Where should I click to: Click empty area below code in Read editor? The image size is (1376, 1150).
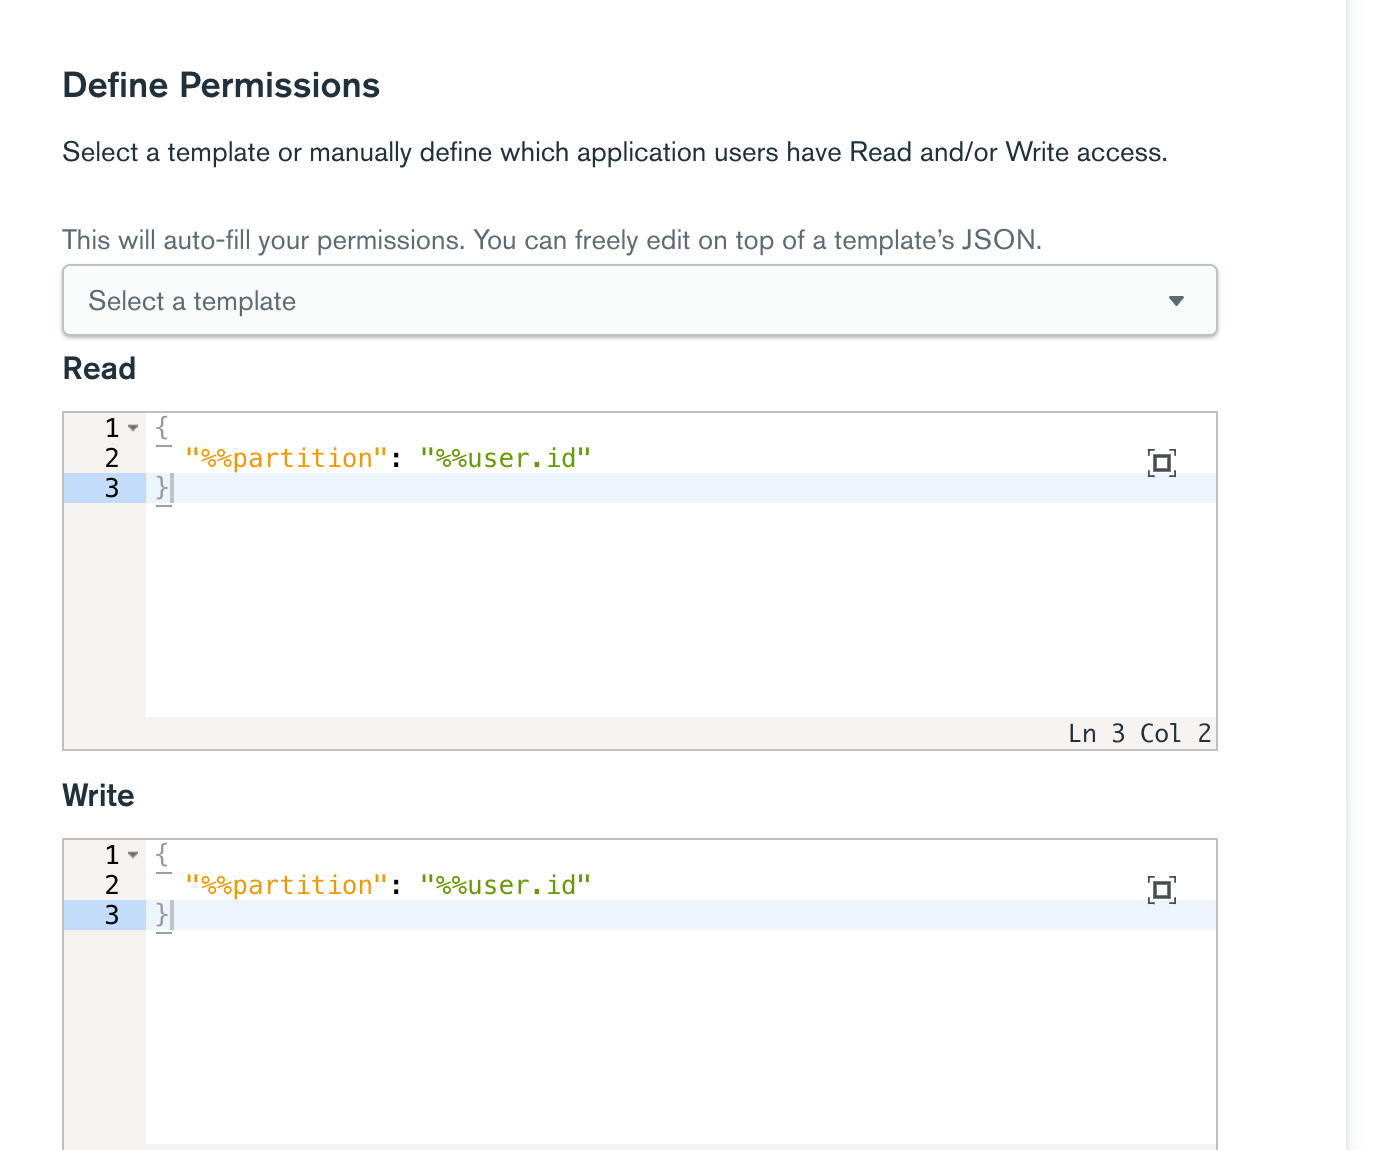(680, 610)
